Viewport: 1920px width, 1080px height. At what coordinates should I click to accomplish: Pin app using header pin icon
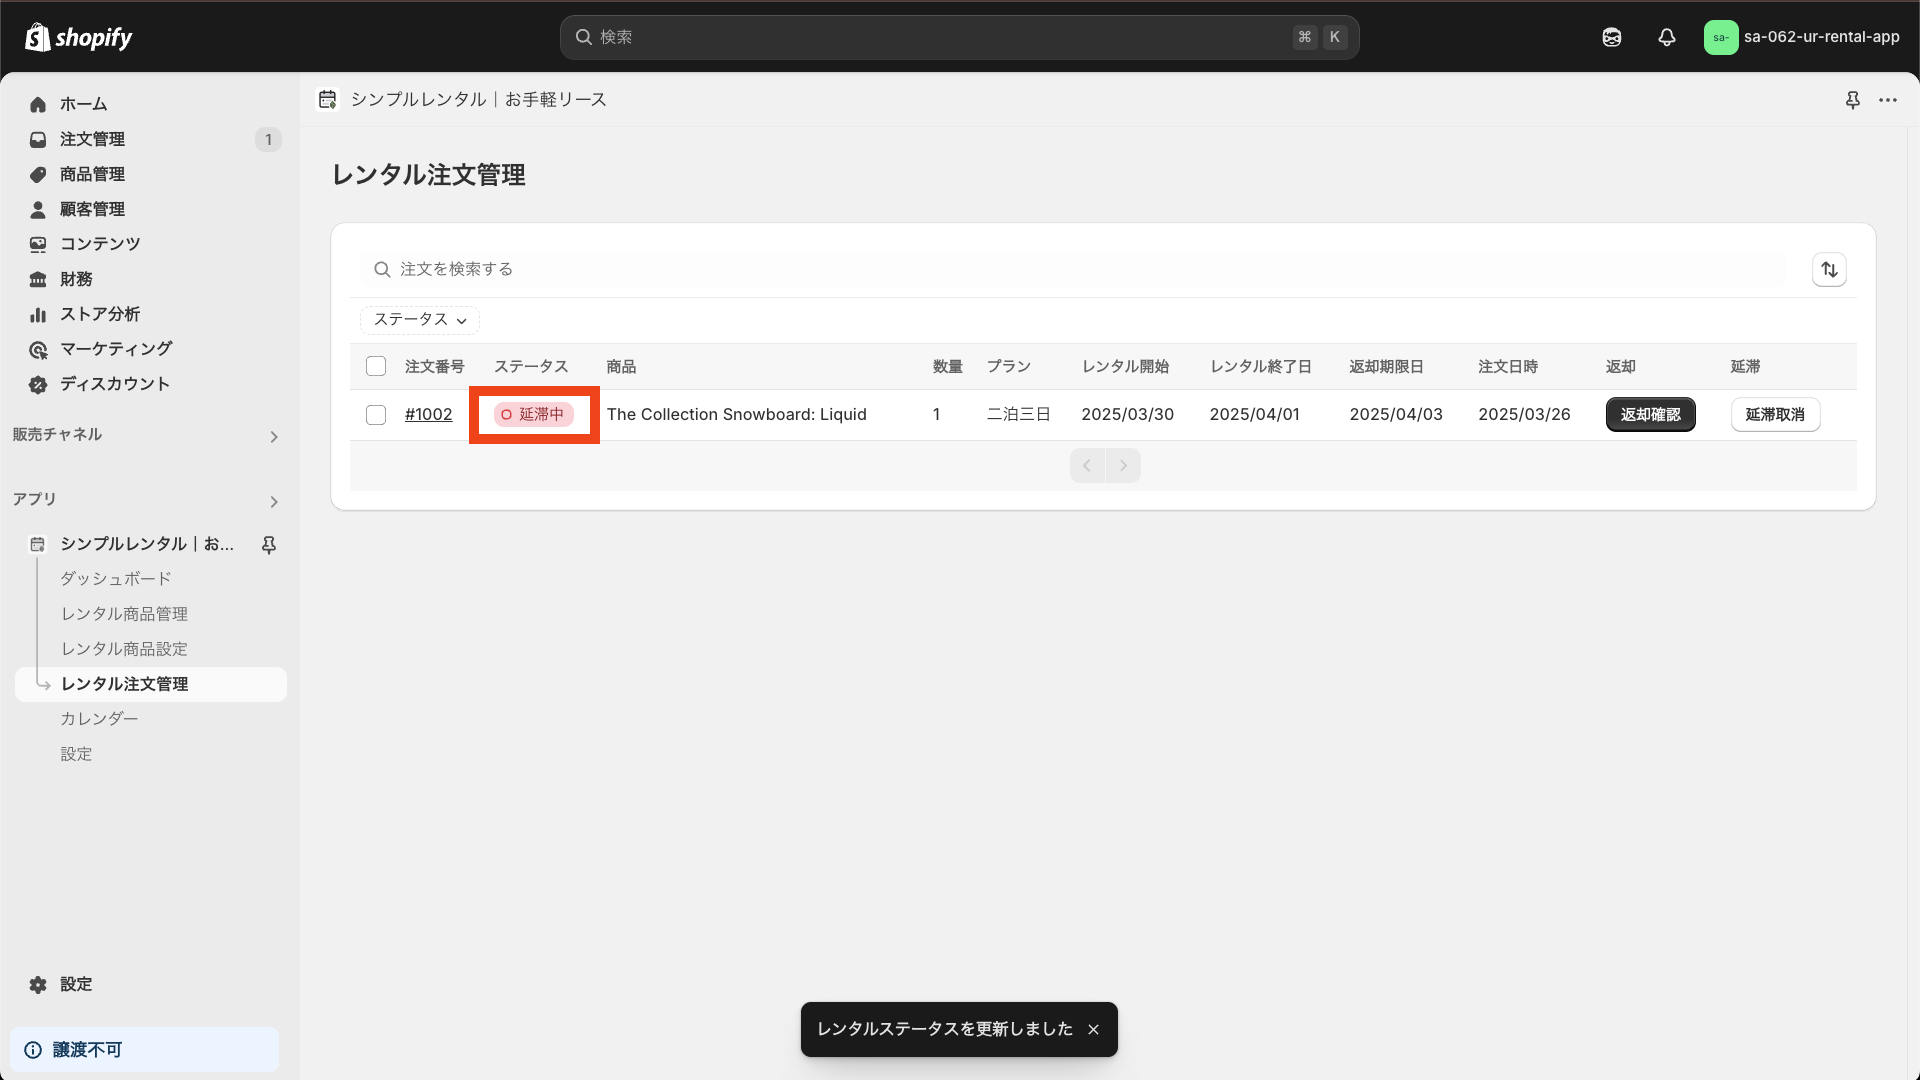pyautogui.click(x=1852, y=100)
